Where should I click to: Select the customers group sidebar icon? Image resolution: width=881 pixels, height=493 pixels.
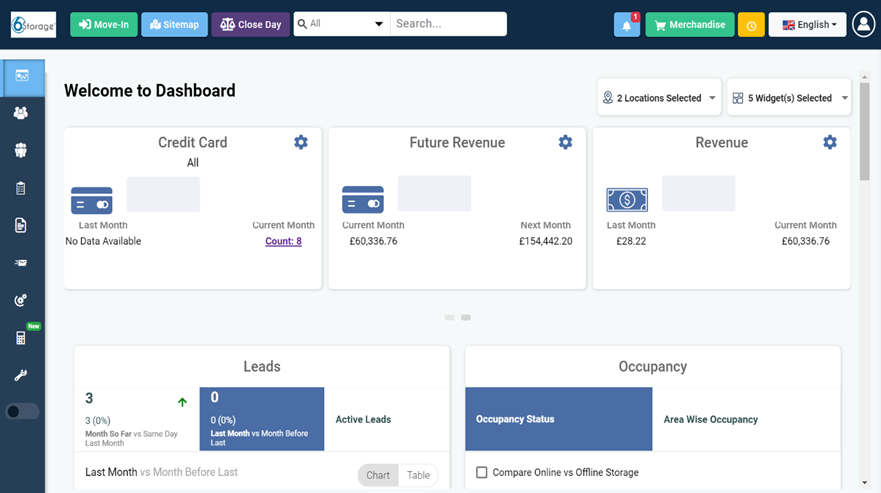[21, 113]
